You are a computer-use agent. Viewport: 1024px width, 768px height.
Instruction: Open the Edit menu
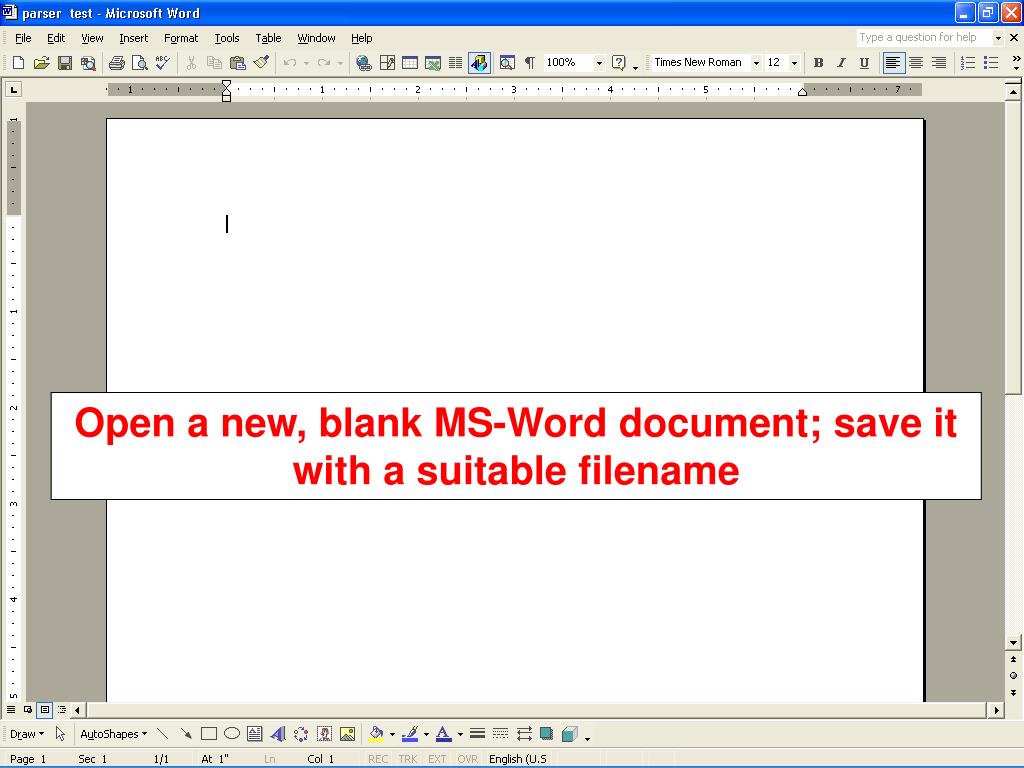tap(56, 38)
